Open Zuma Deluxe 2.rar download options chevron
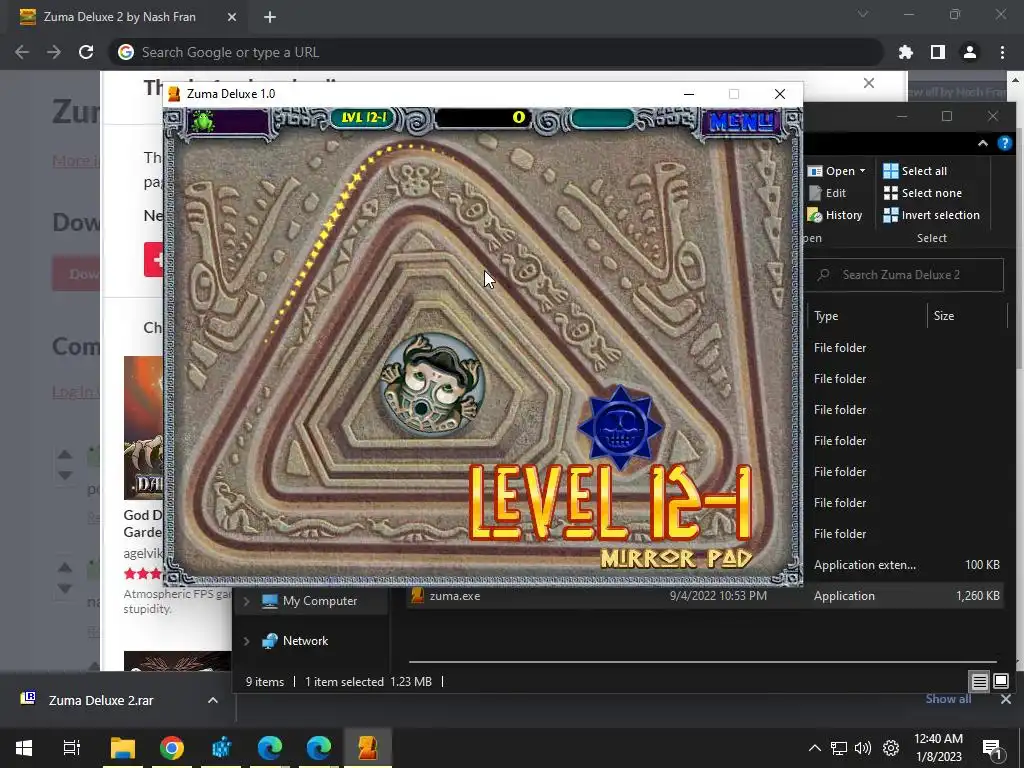Screen dimensions: 1024x768 [x=213, y=700]
